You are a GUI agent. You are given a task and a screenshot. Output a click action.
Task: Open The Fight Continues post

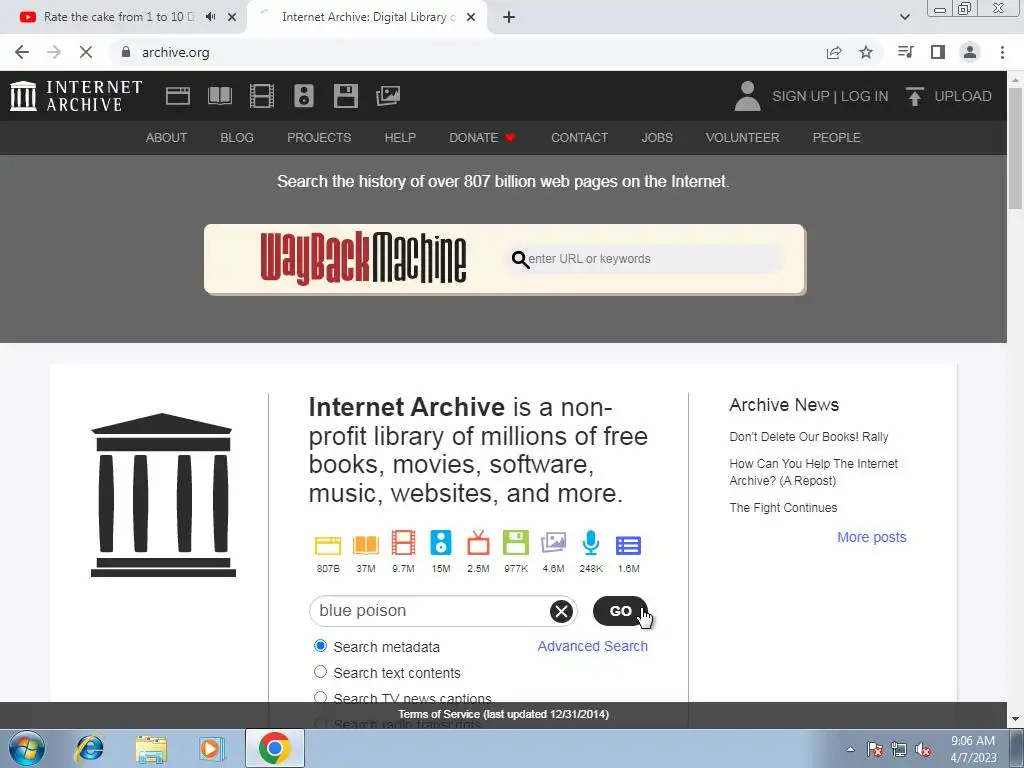[x=783, y=507]
